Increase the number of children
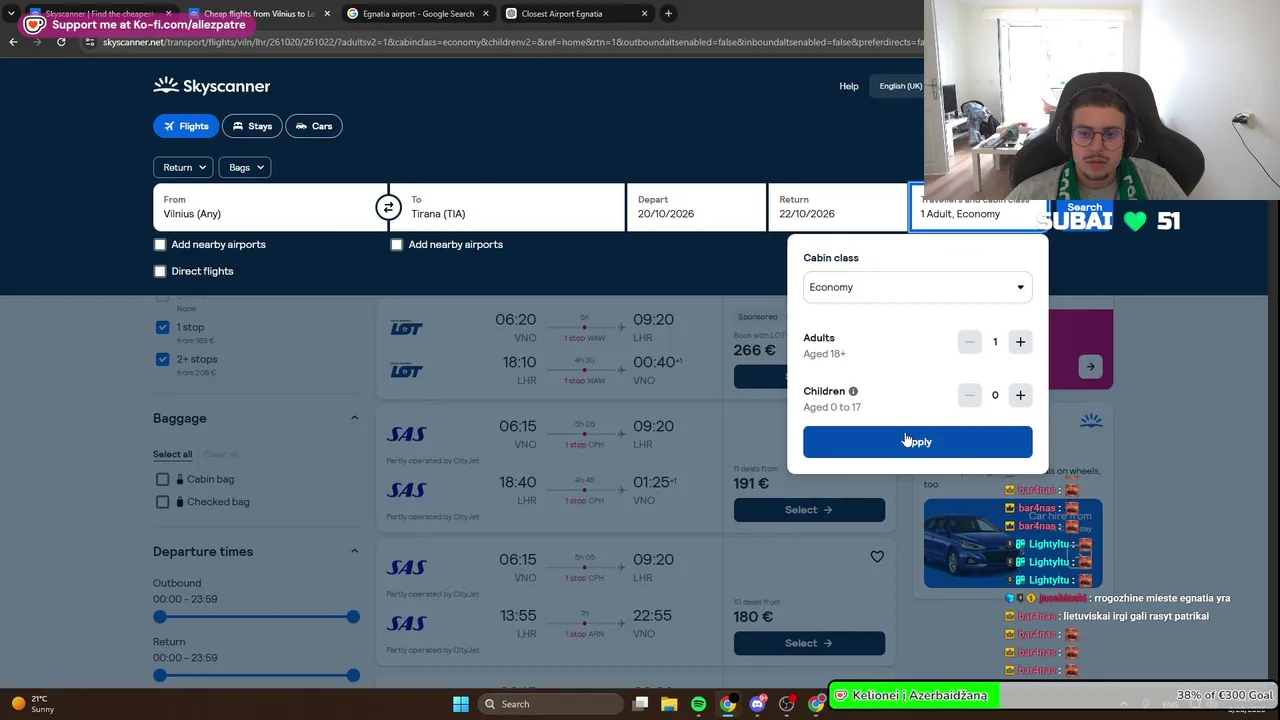This screenshot has width=1280, height=720. pyautogui.click(x=1020, y=395)
